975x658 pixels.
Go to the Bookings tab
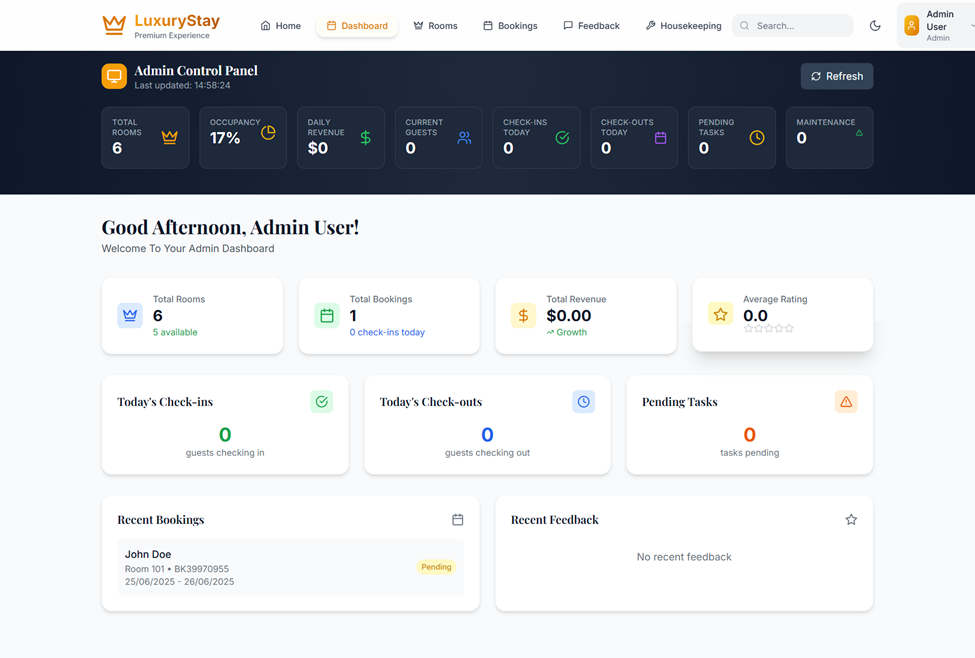[x=510, y=26]
